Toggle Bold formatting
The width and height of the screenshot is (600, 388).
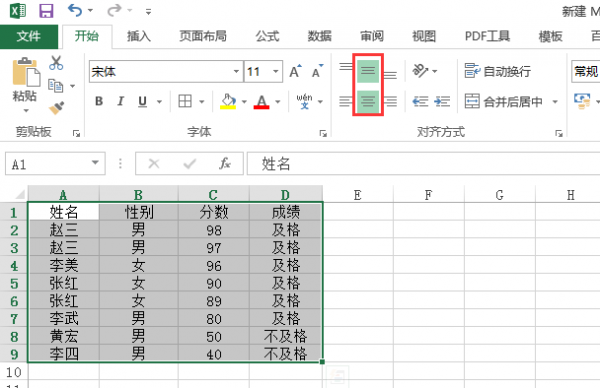coord(99,101)
